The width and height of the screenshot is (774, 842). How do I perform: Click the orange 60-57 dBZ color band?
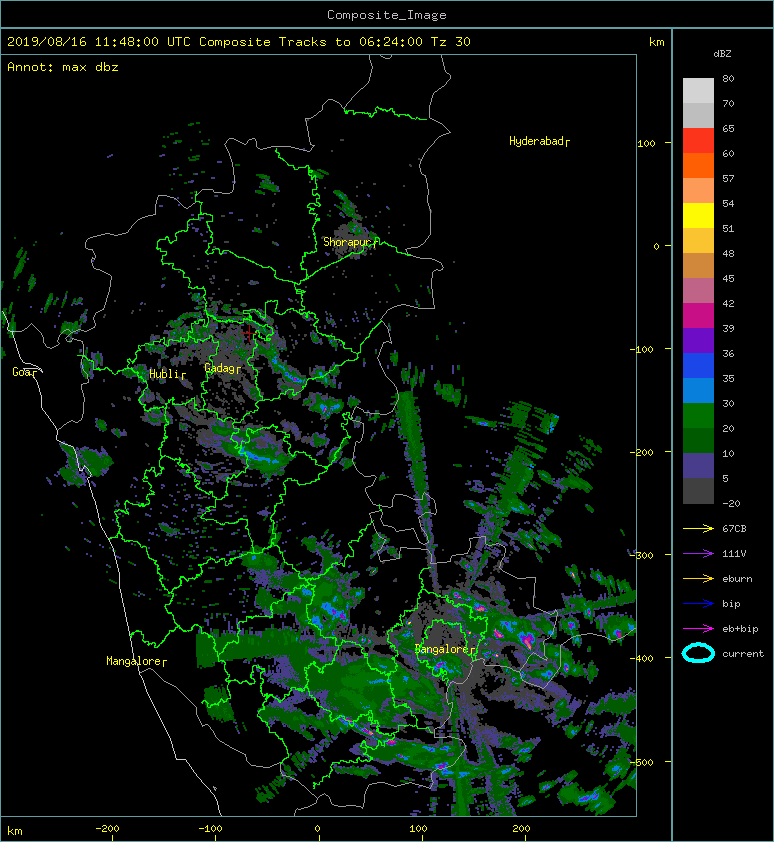point(698,165)
